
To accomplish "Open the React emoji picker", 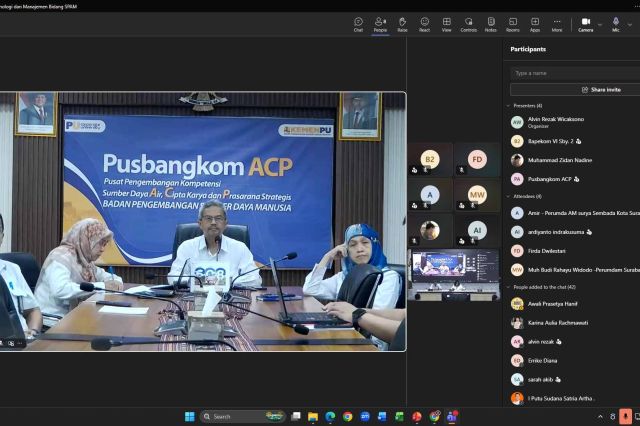I will (424, 24).
